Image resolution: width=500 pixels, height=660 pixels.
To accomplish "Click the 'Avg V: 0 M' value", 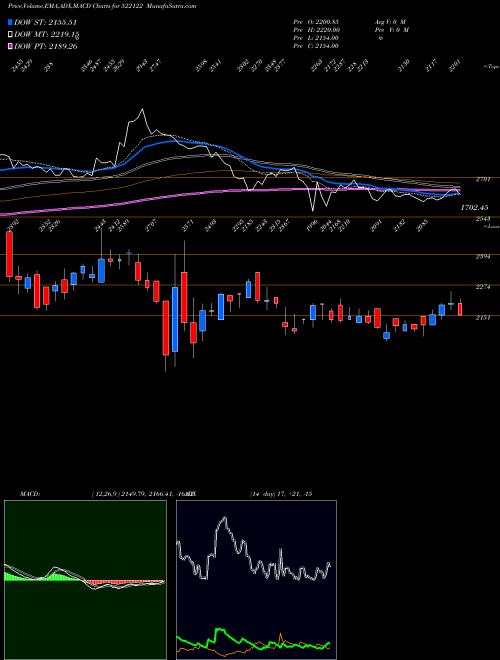I will tap(390, 22).
